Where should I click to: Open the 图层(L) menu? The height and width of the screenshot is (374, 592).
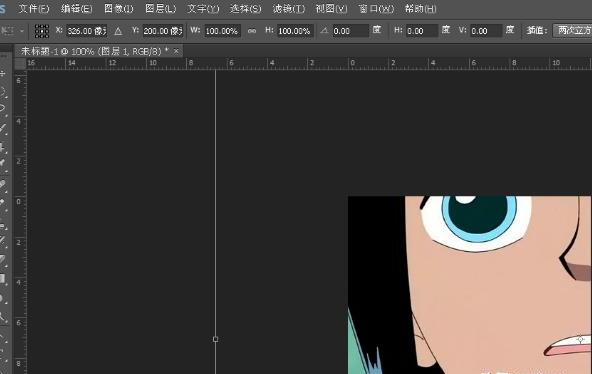pos(160,8)
